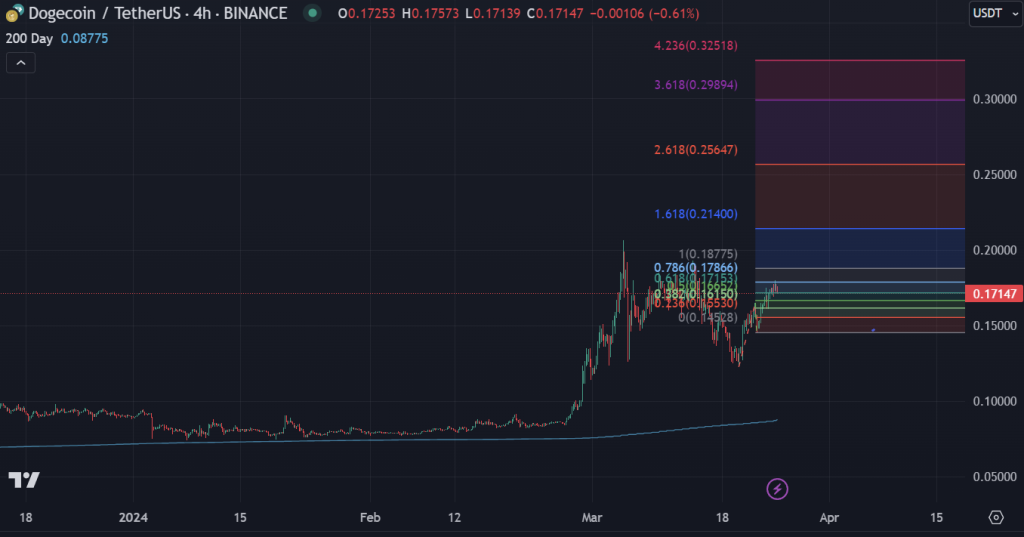
Task: Select the 1.618(0.21400) Fibonacci level label
Action: 696,214
